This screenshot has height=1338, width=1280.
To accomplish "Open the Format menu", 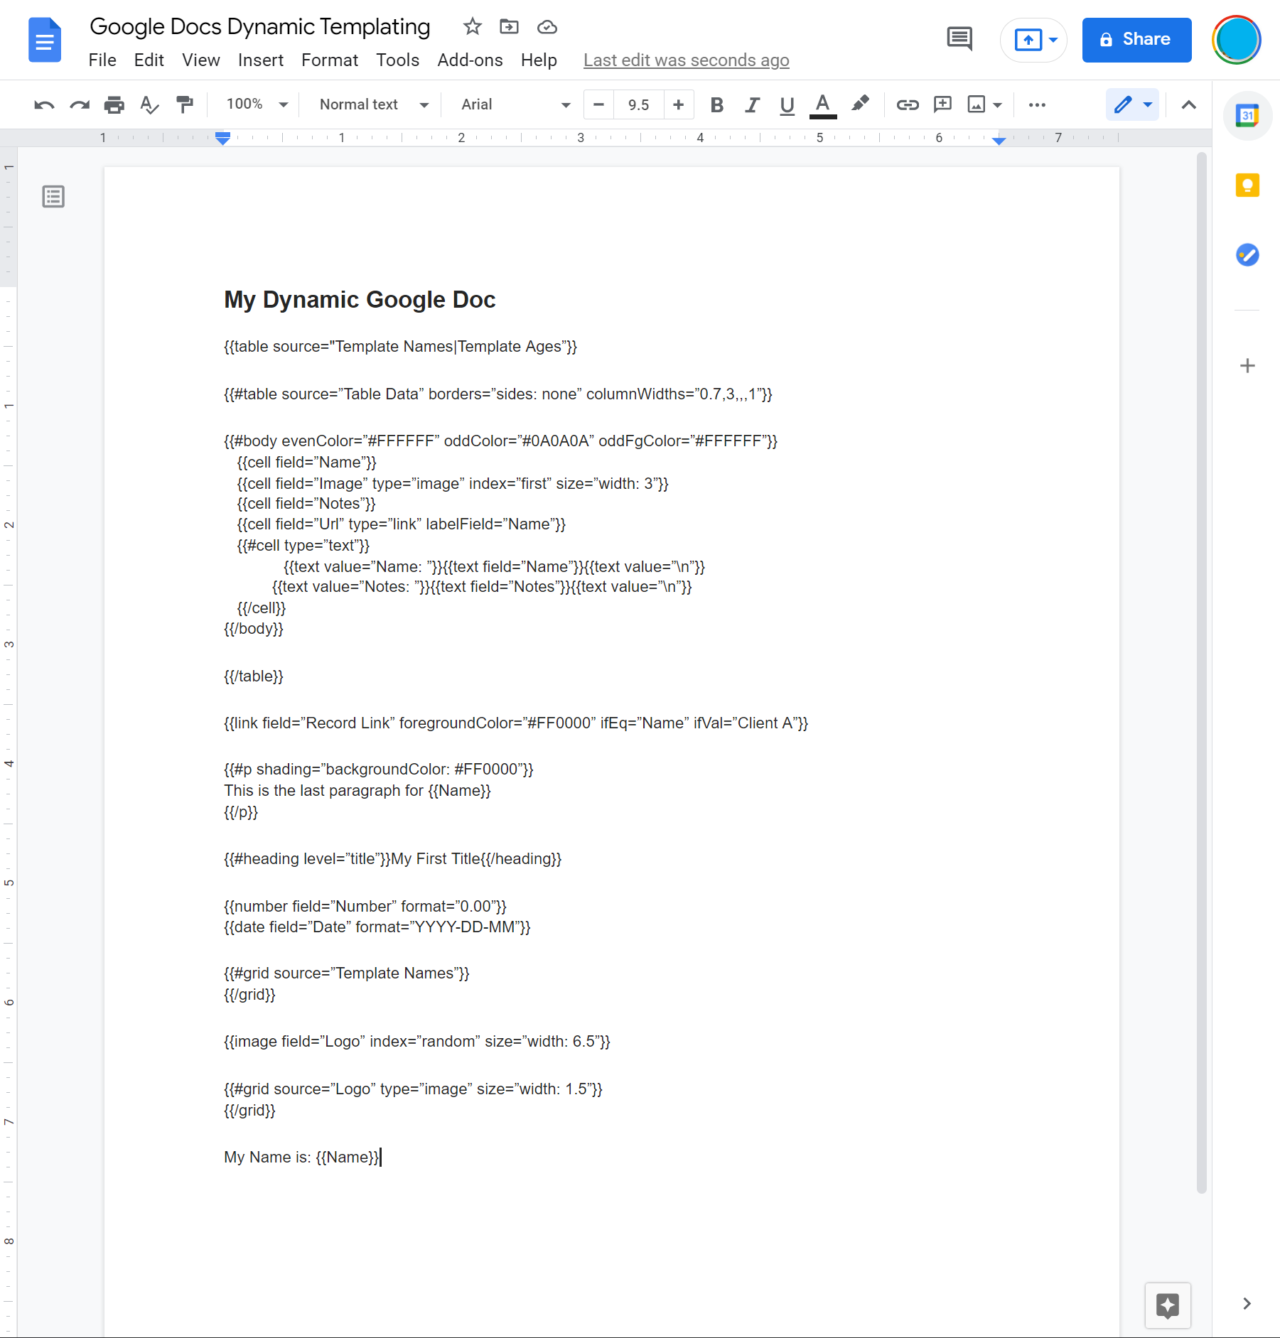I will (x=329, y=60).
